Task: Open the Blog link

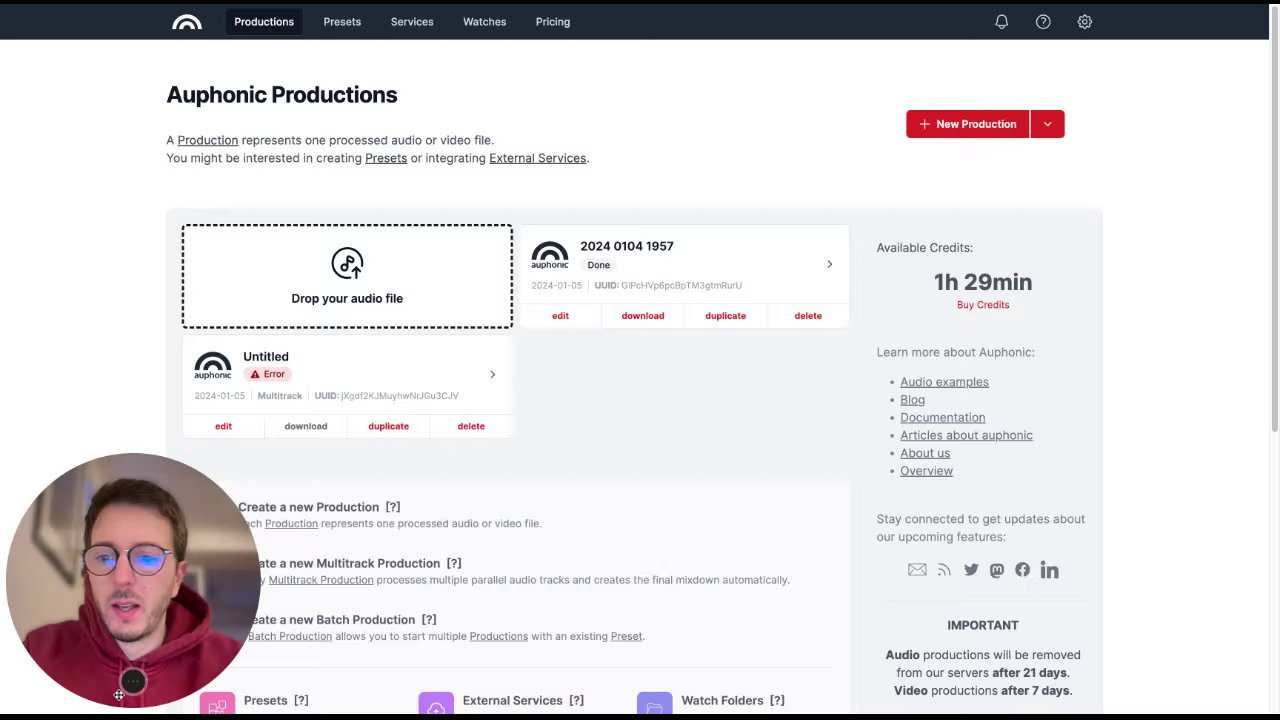Action: pyautogui.click(x=912, y=400)
